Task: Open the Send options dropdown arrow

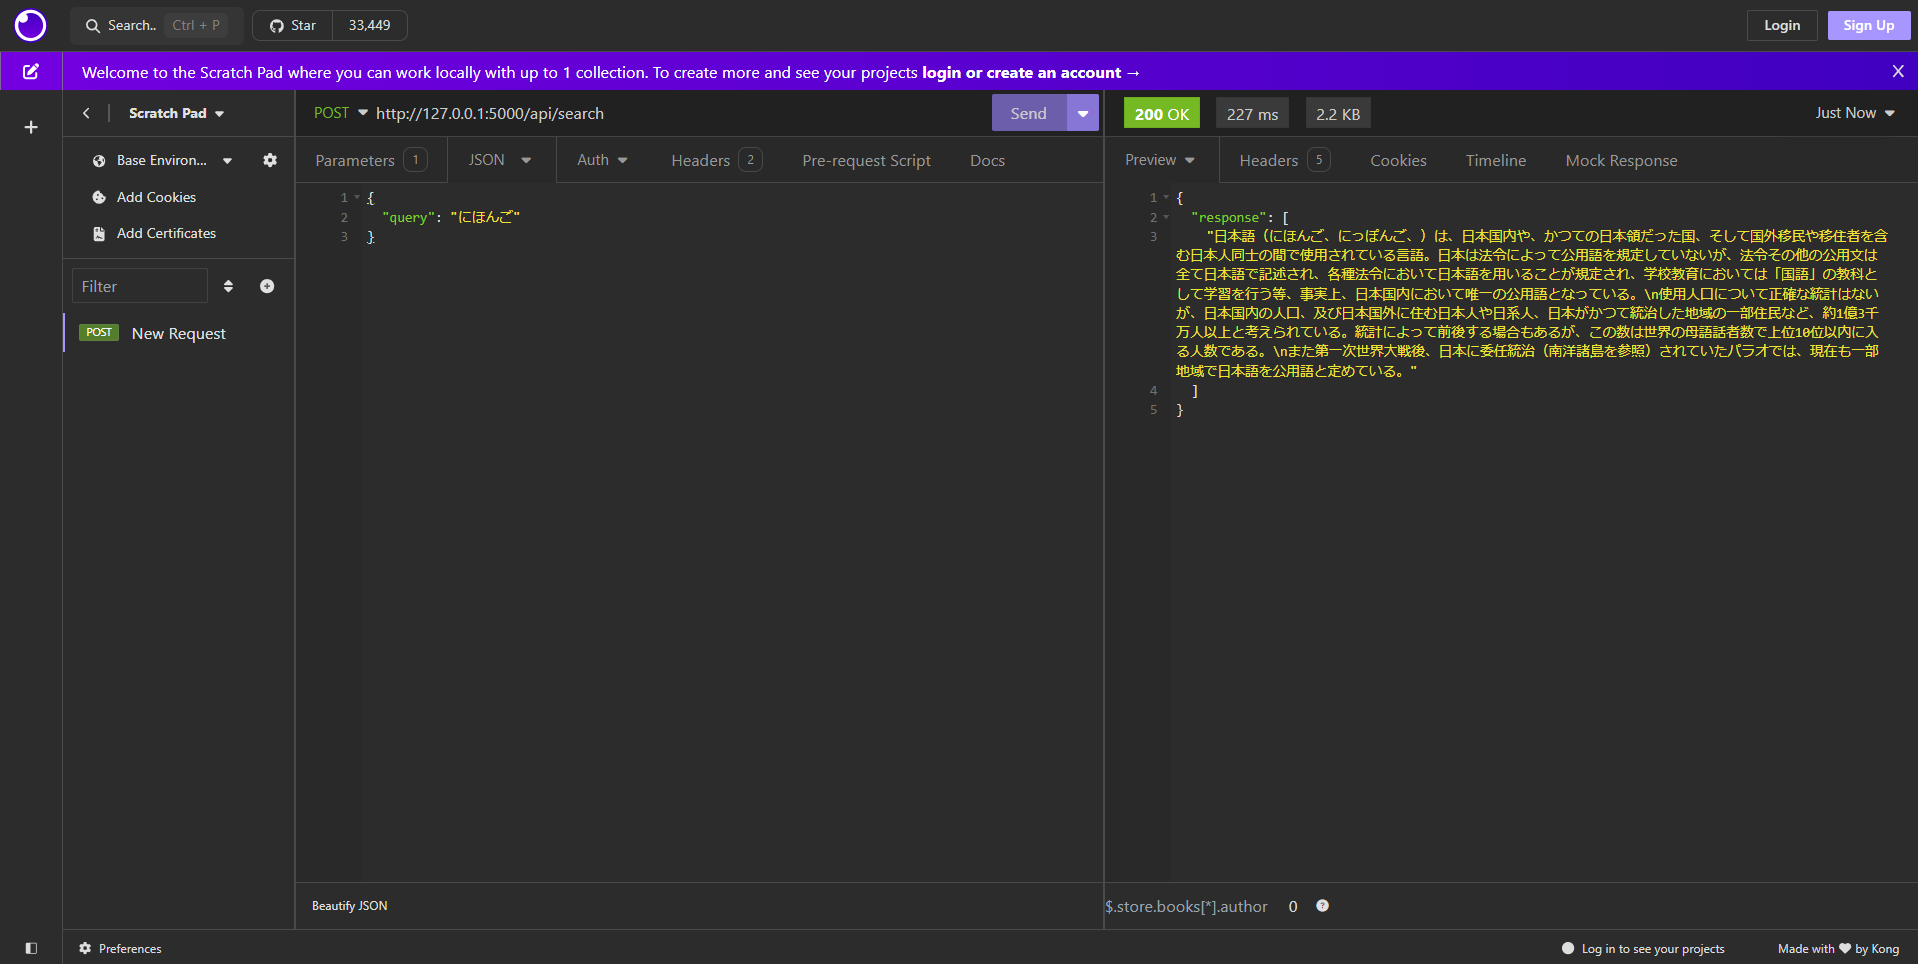Action: click(x=1082, y=113)
